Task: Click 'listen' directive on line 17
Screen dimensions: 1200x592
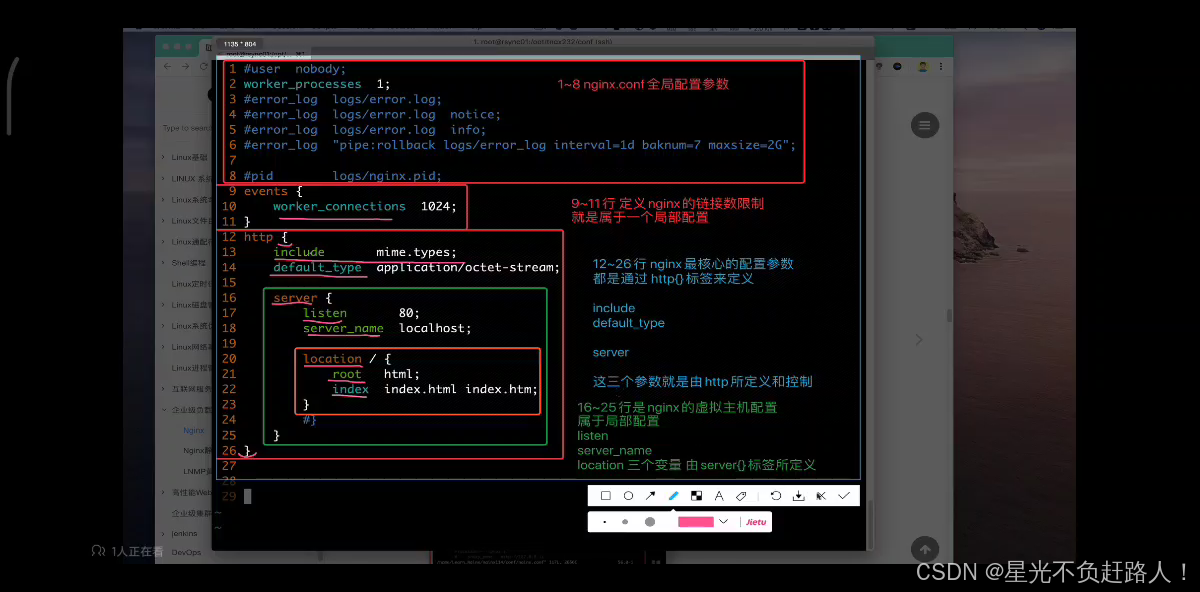Action: click(325, 313)
